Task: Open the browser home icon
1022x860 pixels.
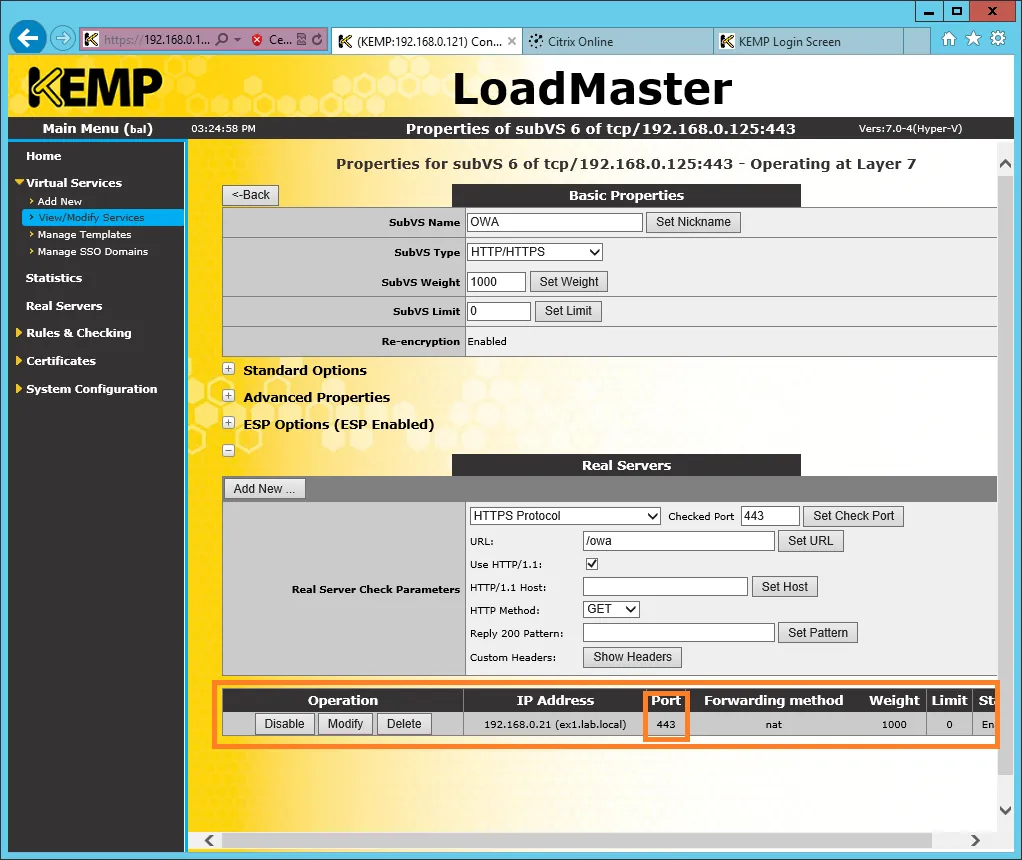Action: 949,39
